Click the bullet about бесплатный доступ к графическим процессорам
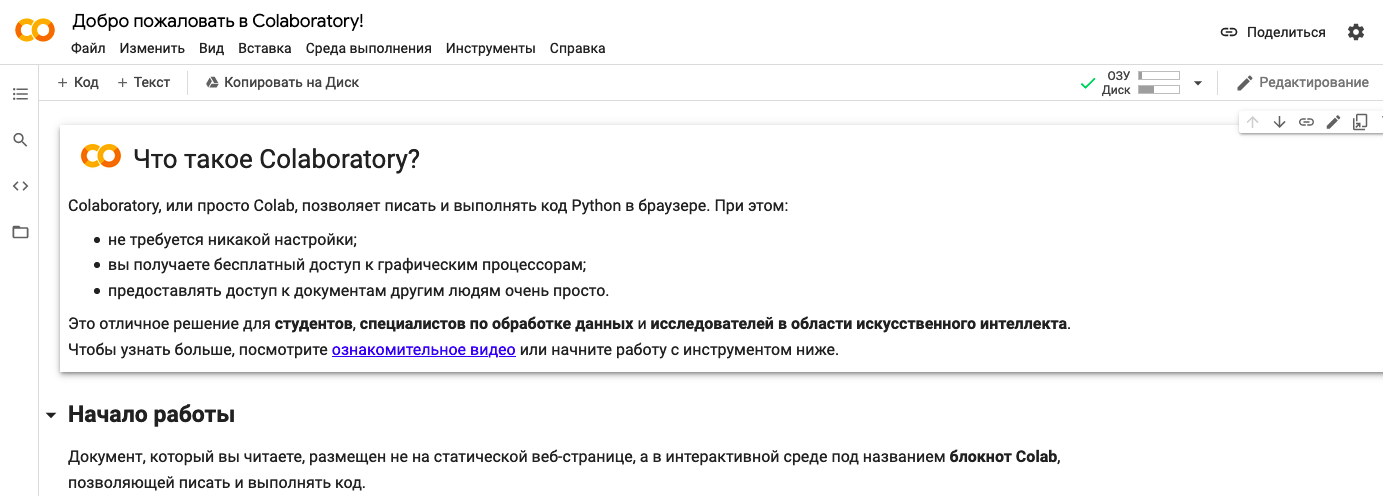Screen dimensions: 1383x496 coord(347,265)
